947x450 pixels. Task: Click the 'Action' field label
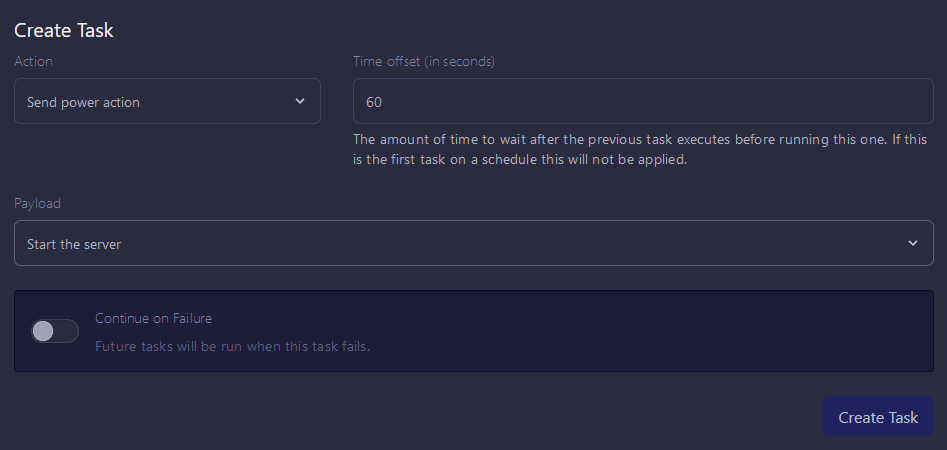click(33, 61)
